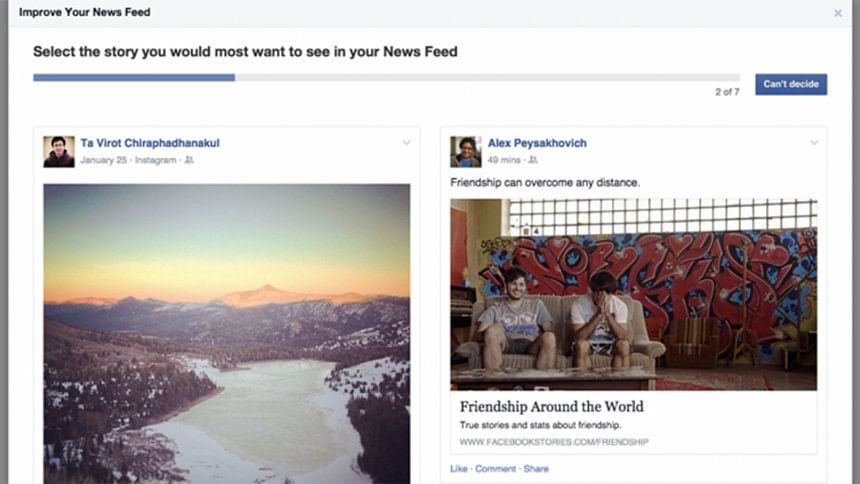Click Ta Virot Chiraphadhanakul's profile picture
This screenshot has width=860, height=484.
pos(59,151)
